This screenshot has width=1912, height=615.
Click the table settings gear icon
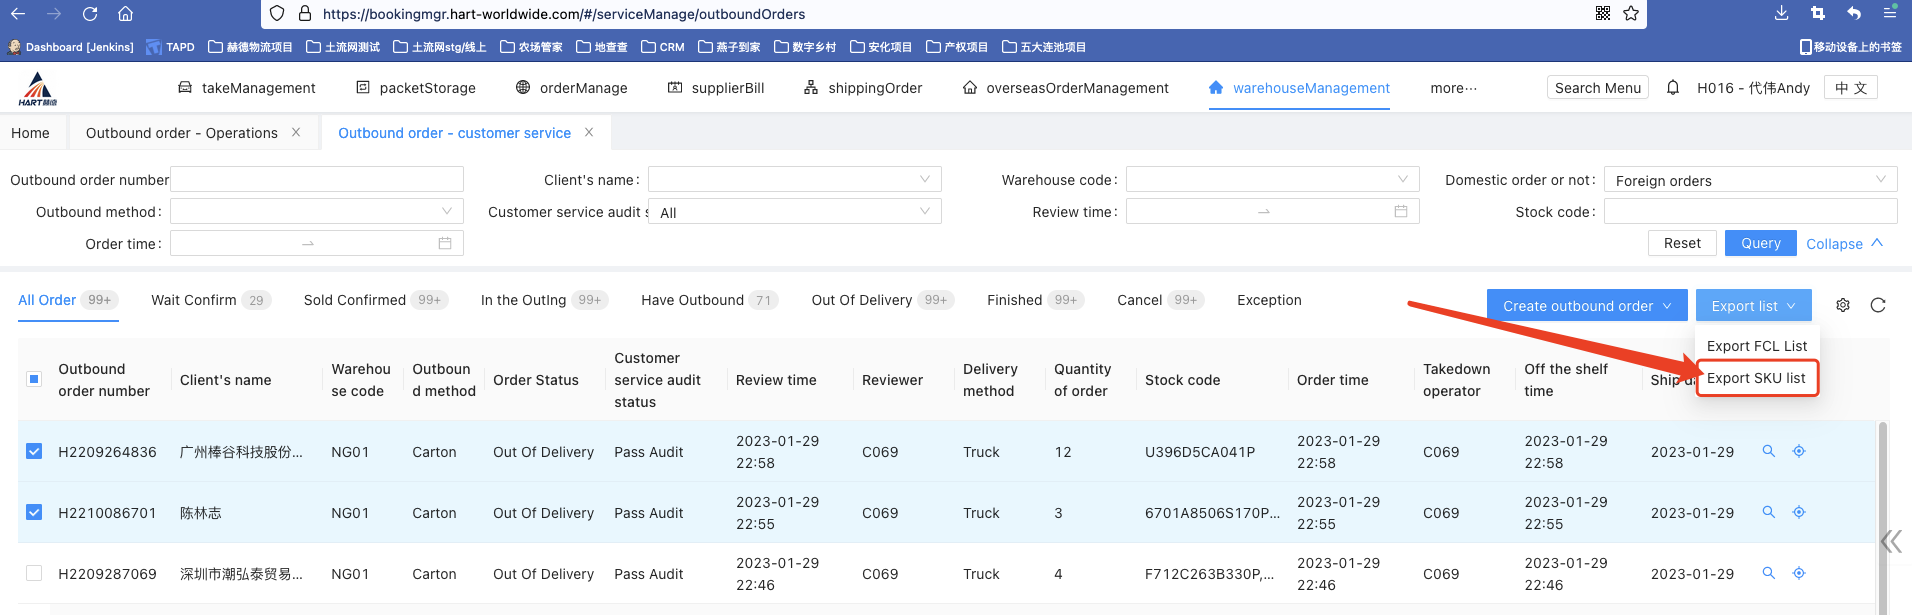pyautogui.click(x=1842, y=306)
